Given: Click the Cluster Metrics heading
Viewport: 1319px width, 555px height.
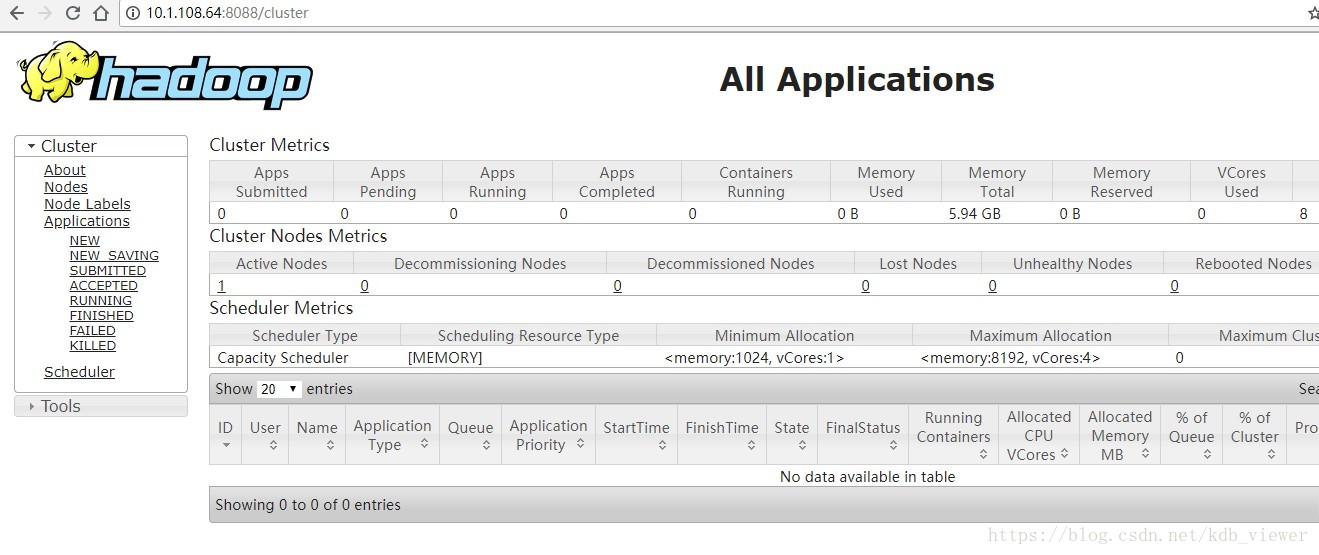Looking at the screenshot, I should point(270,145).
